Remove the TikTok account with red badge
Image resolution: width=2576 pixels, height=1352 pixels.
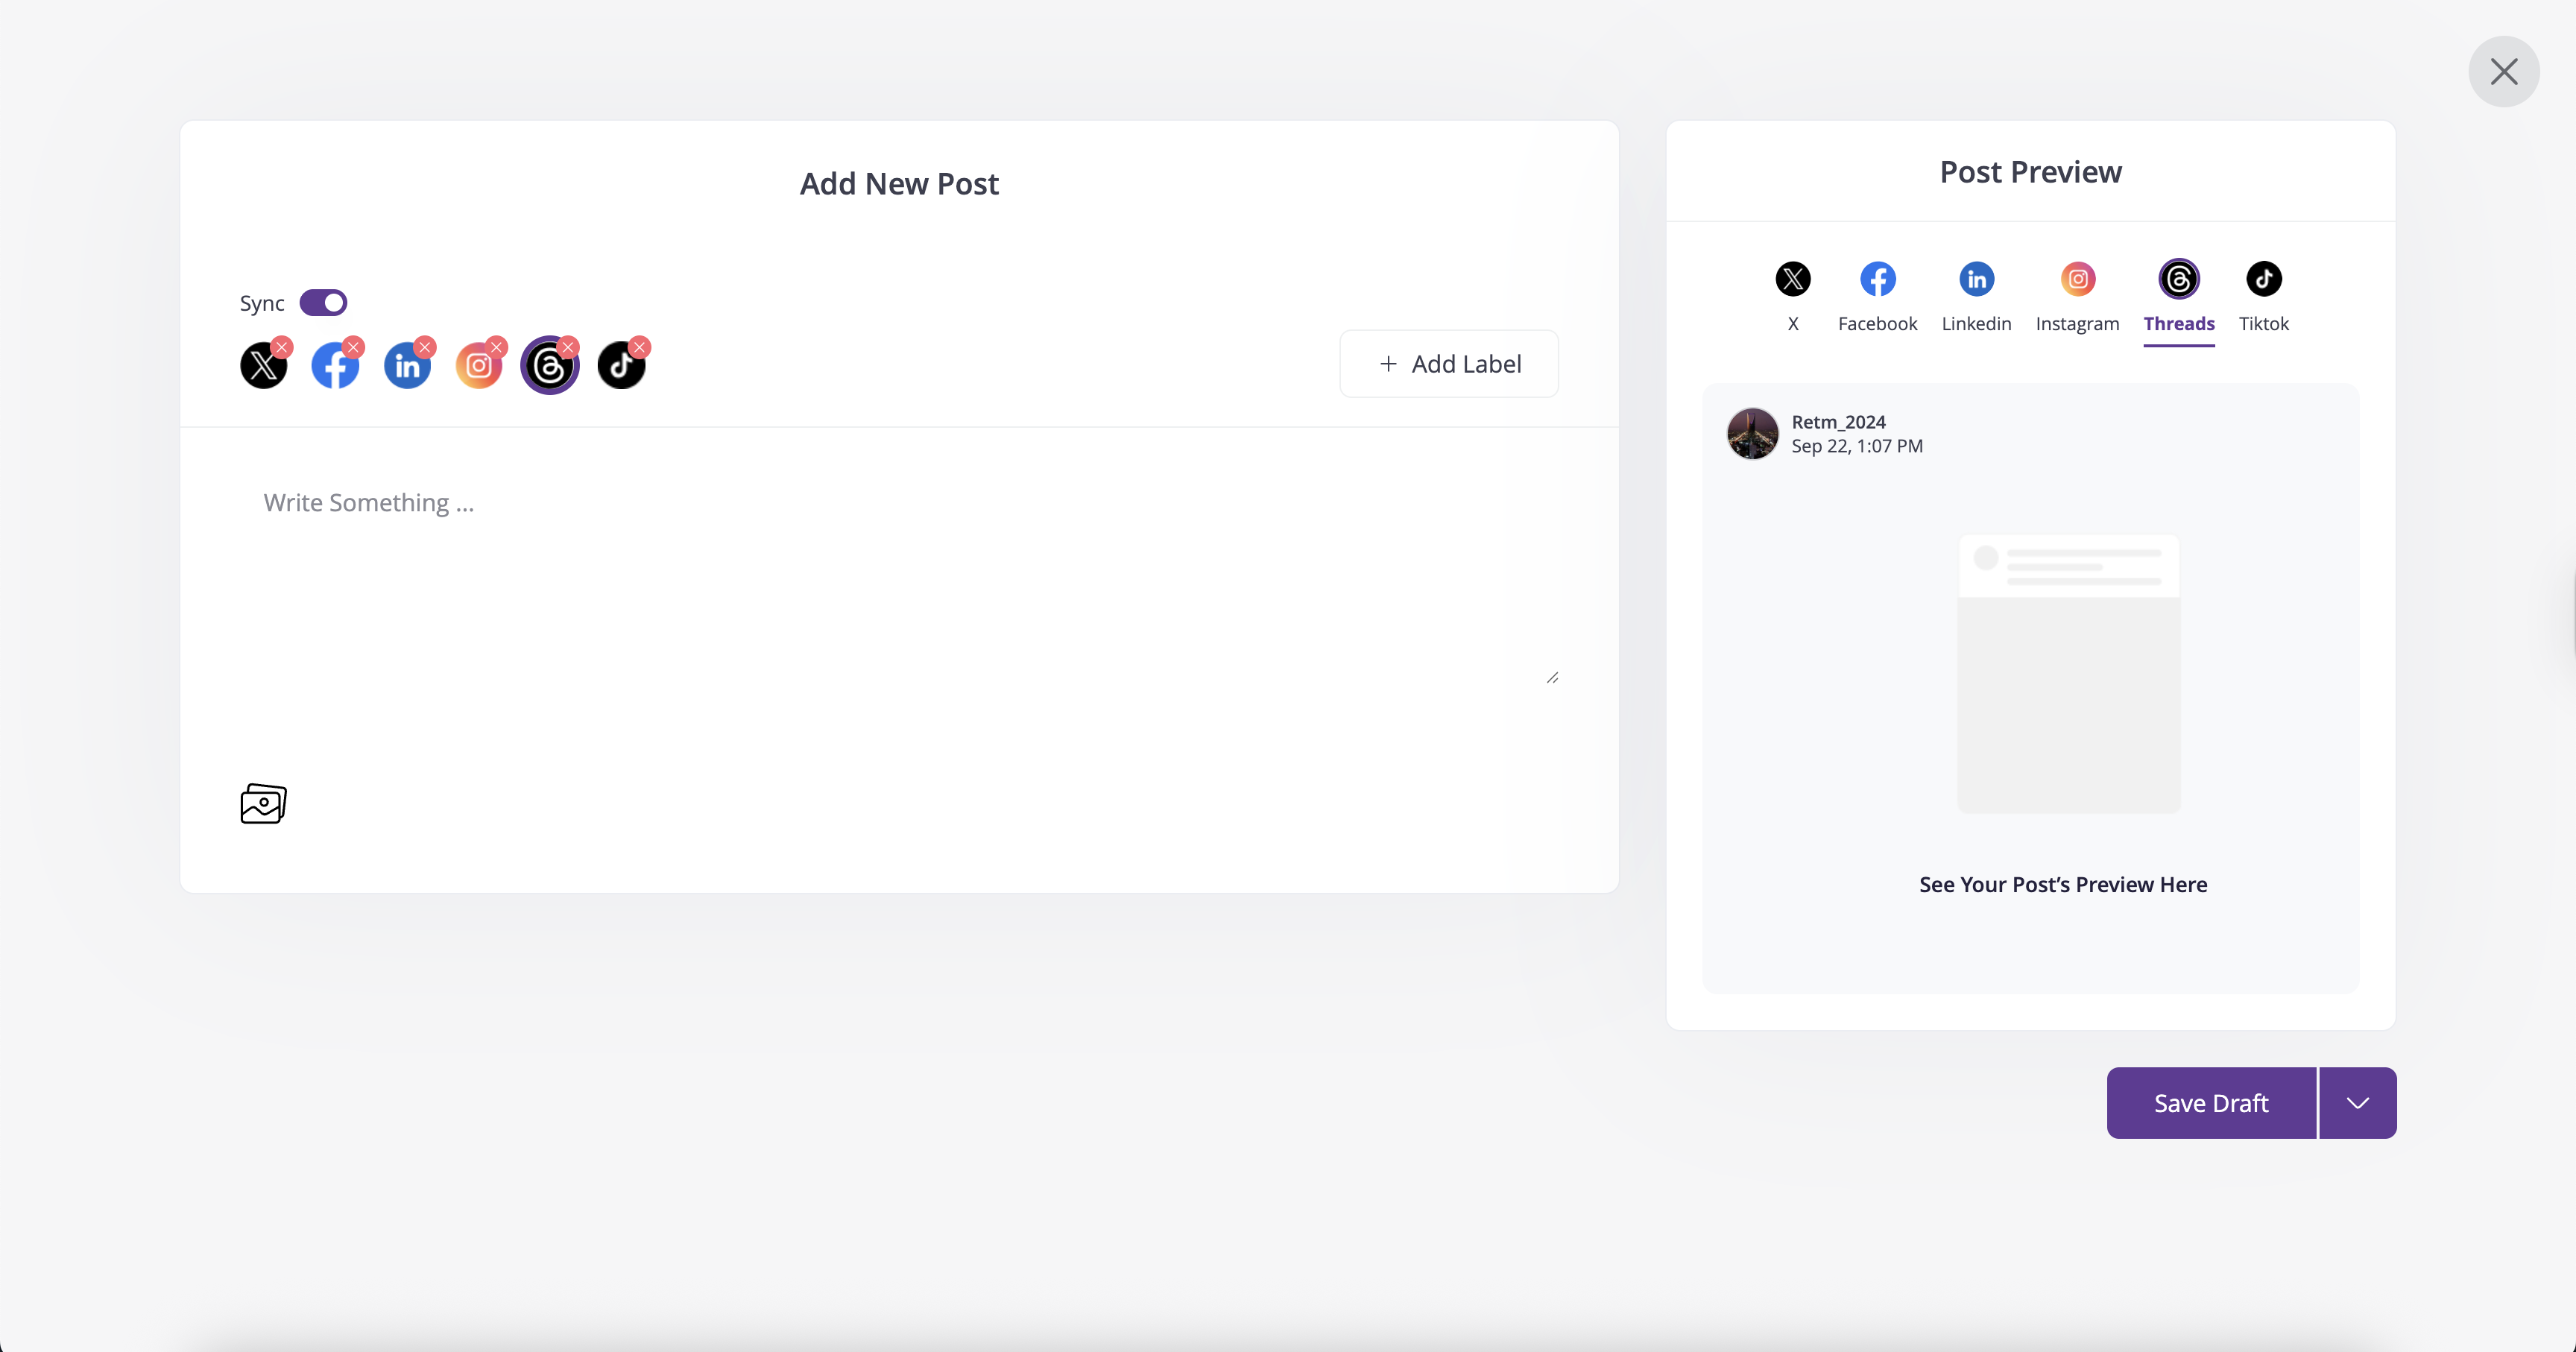(x=640, y=347)
